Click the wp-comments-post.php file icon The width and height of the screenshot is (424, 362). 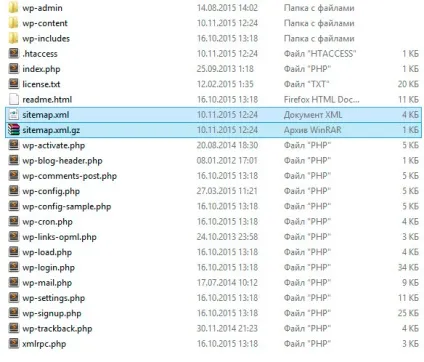pyautogui.click(x=13, y=176)
